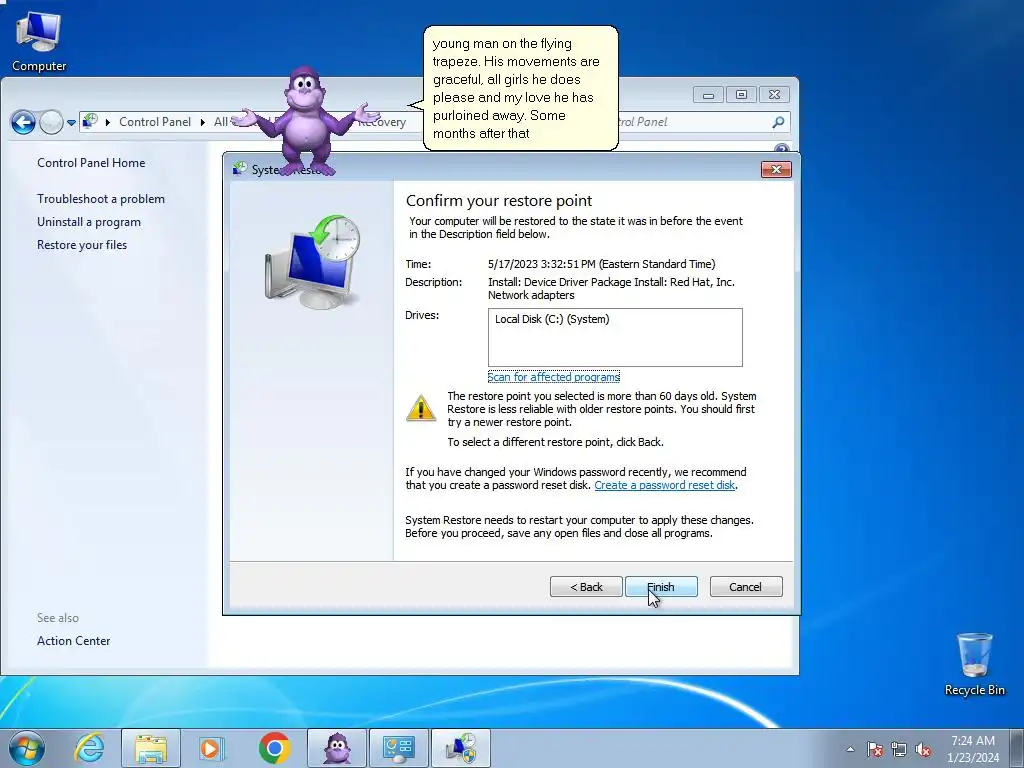Click the address bar Recovery icon
Viewport: 1024px width, 768px height.
(x=90, y=121)
